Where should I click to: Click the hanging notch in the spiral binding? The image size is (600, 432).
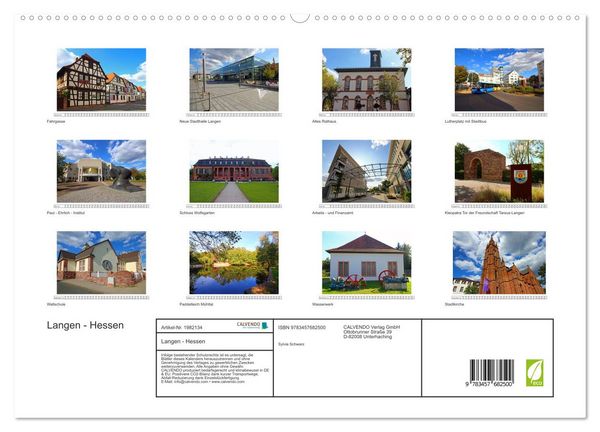300,18
